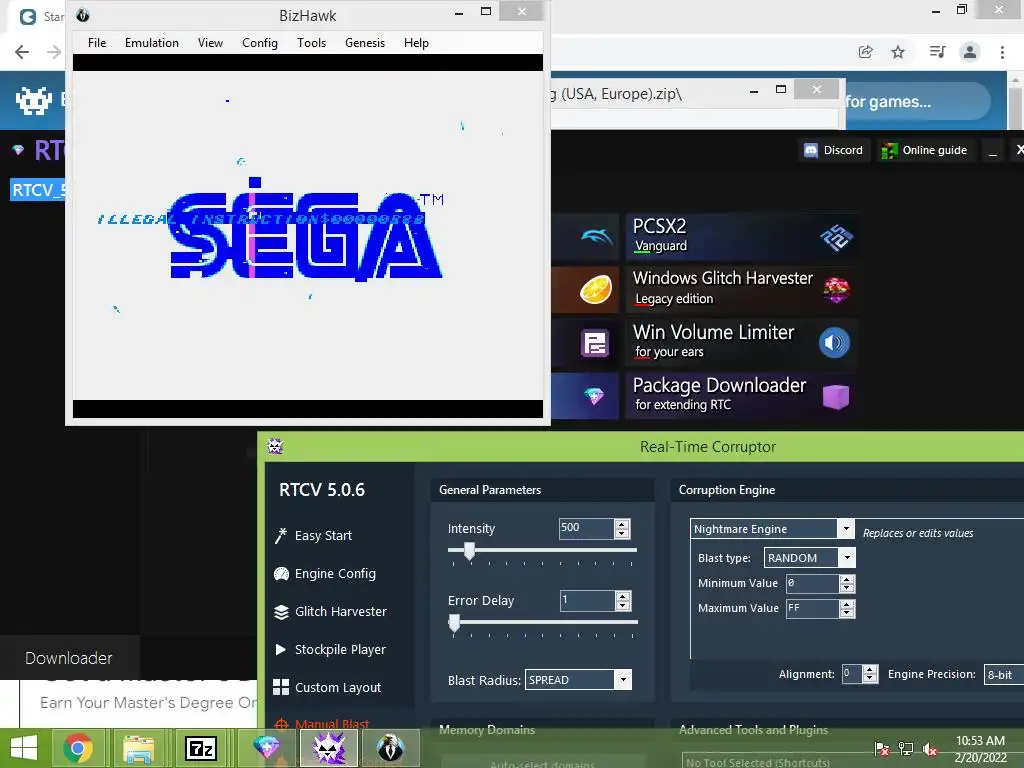The width and height of the screenshot is (1024, 768).
Task: Open the Genesis menu in BizHawk
Action: click(x=365, y=43)
